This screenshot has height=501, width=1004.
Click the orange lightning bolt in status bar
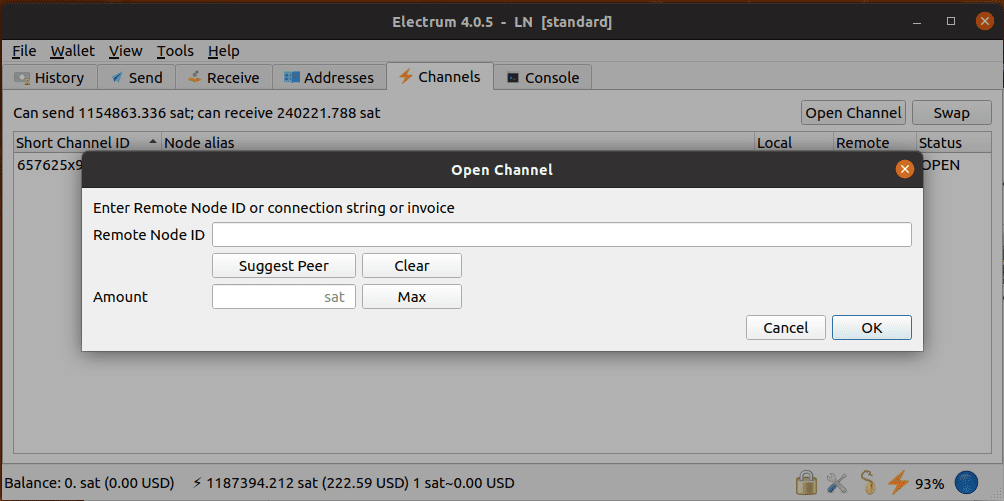click(x=898, y=484)
